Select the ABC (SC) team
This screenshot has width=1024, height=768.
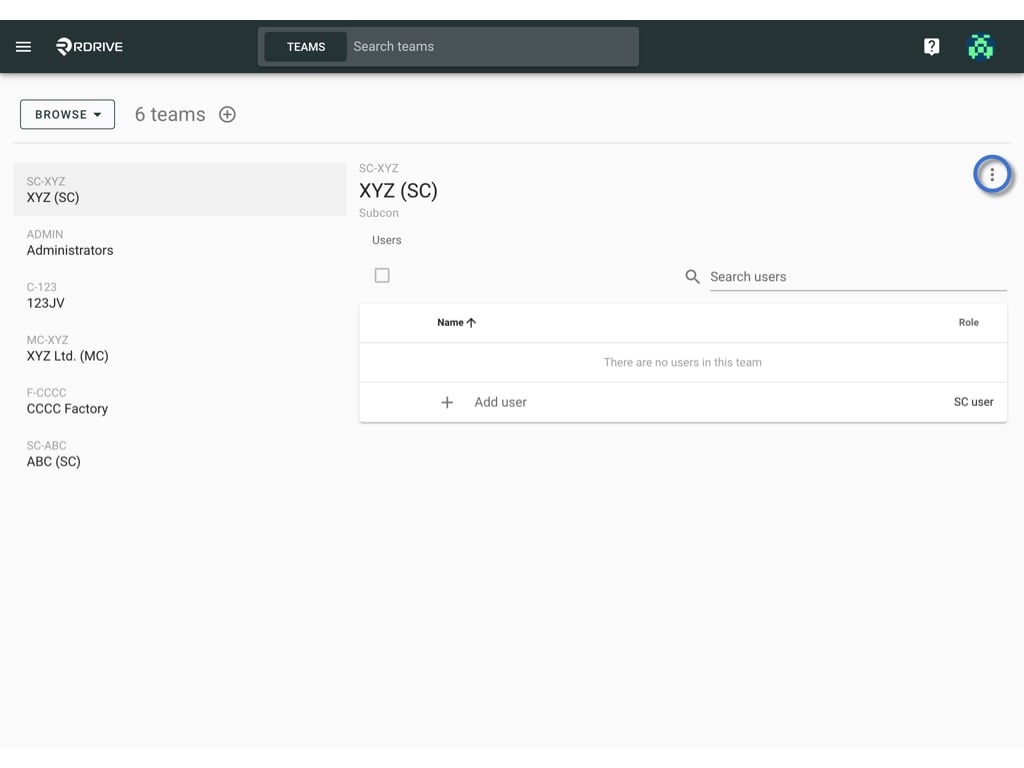coord(180,454)
